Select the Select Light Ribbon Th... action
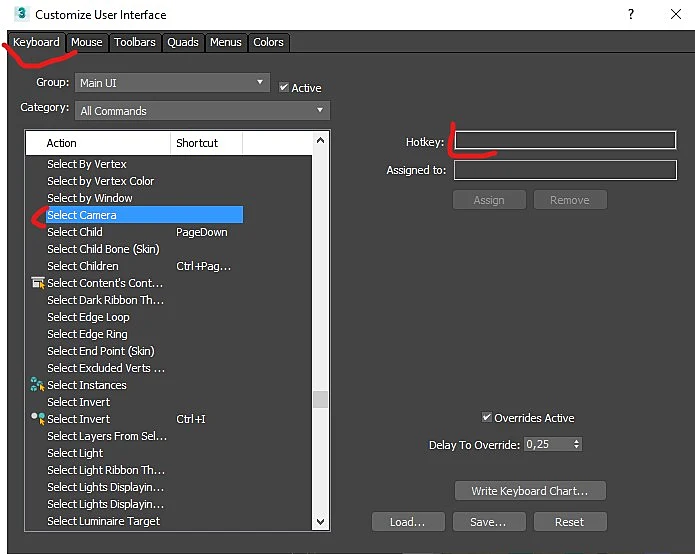The width and height of the screenshot is (695, 554). pos(106,470)
